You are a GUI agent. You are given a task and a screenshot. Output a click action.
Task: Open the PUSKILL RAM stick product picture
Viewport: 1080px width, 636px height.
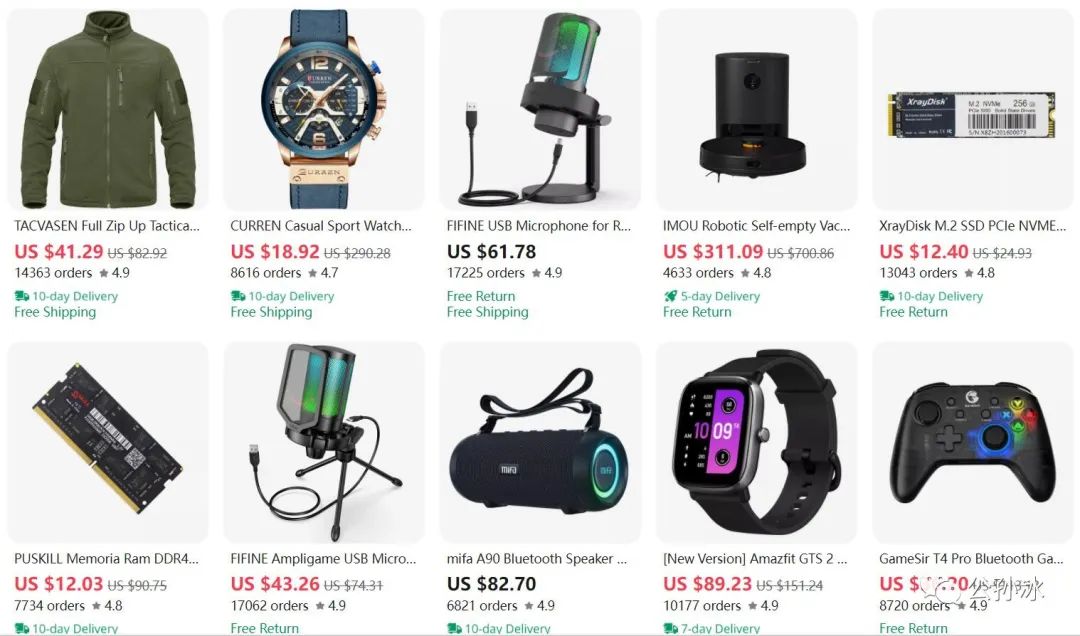[107, 442]
